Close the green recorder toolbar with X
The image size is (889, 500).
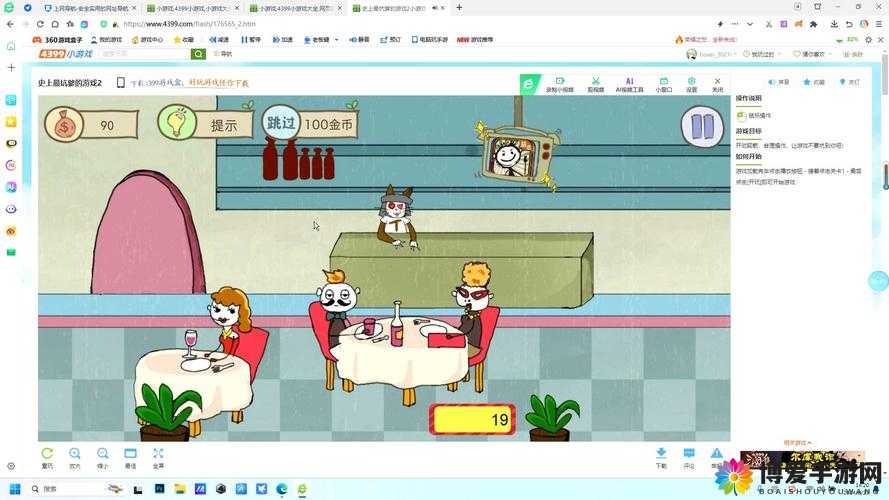[717, 84]
